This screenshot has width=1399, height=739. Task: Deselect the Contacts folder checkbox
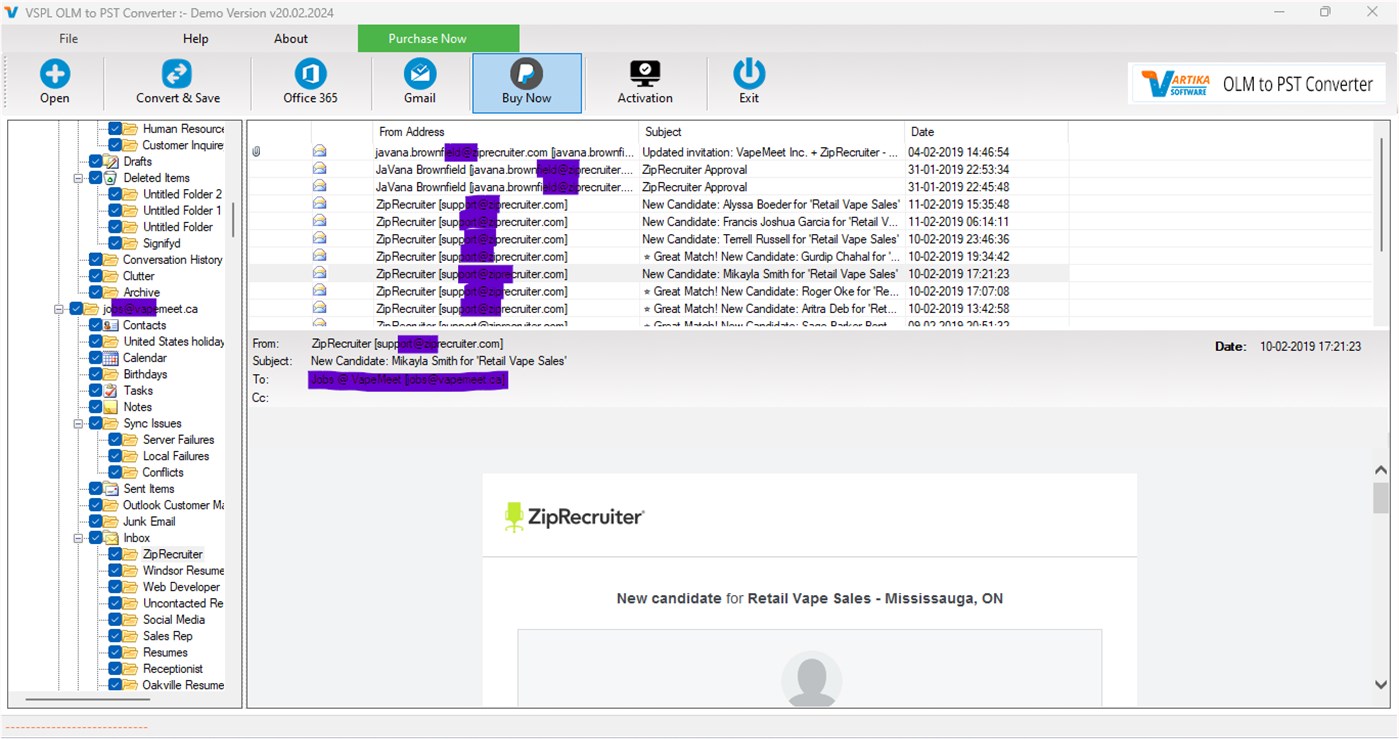(x=93, y=324)
